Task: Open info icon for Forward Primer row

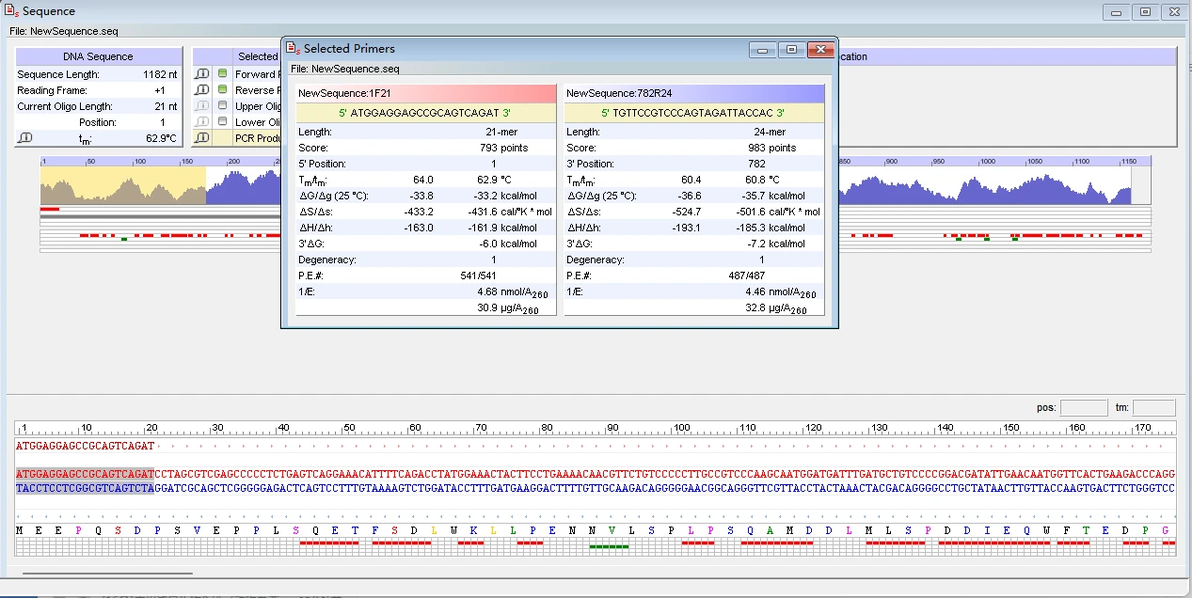Action: tap(202, 74)
